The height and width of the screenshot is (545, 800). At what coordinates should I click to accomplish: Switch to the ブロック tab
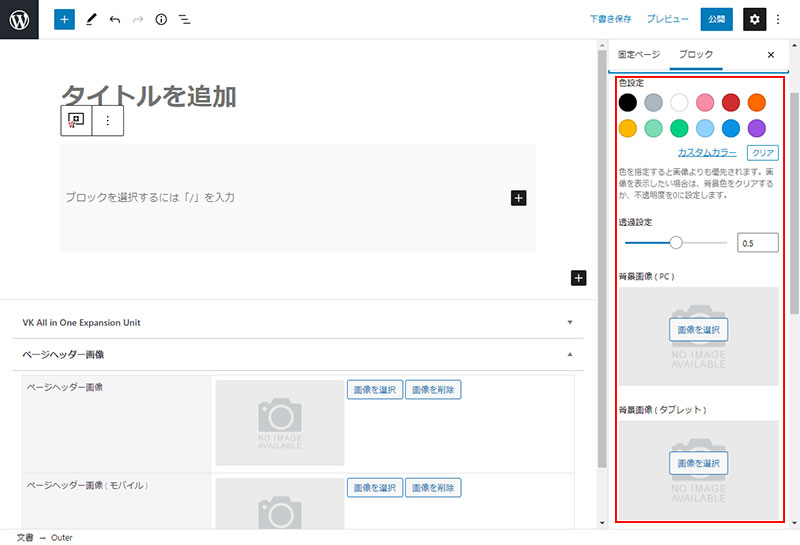point(696,55)
